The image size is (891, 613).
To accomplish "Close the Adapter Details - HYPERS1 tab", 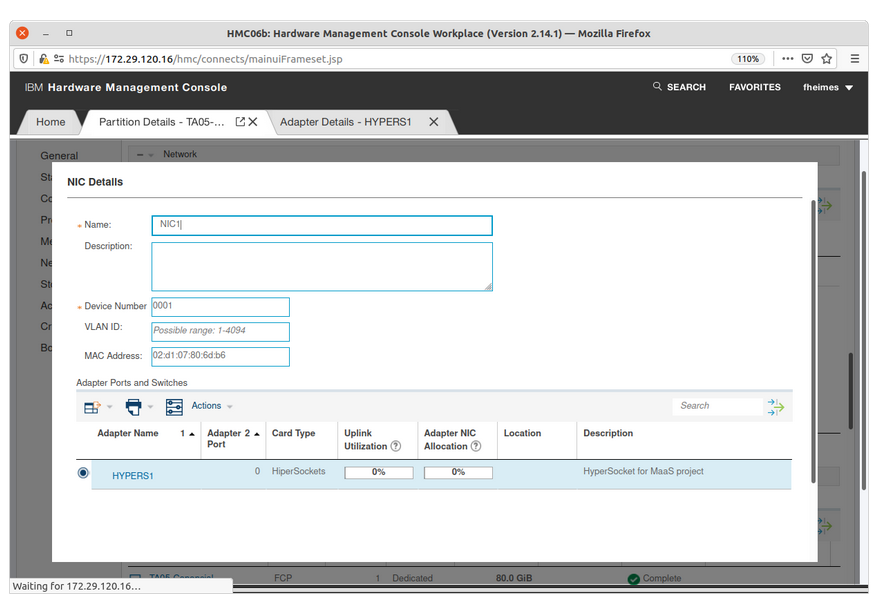I will (x=433, y=122).
